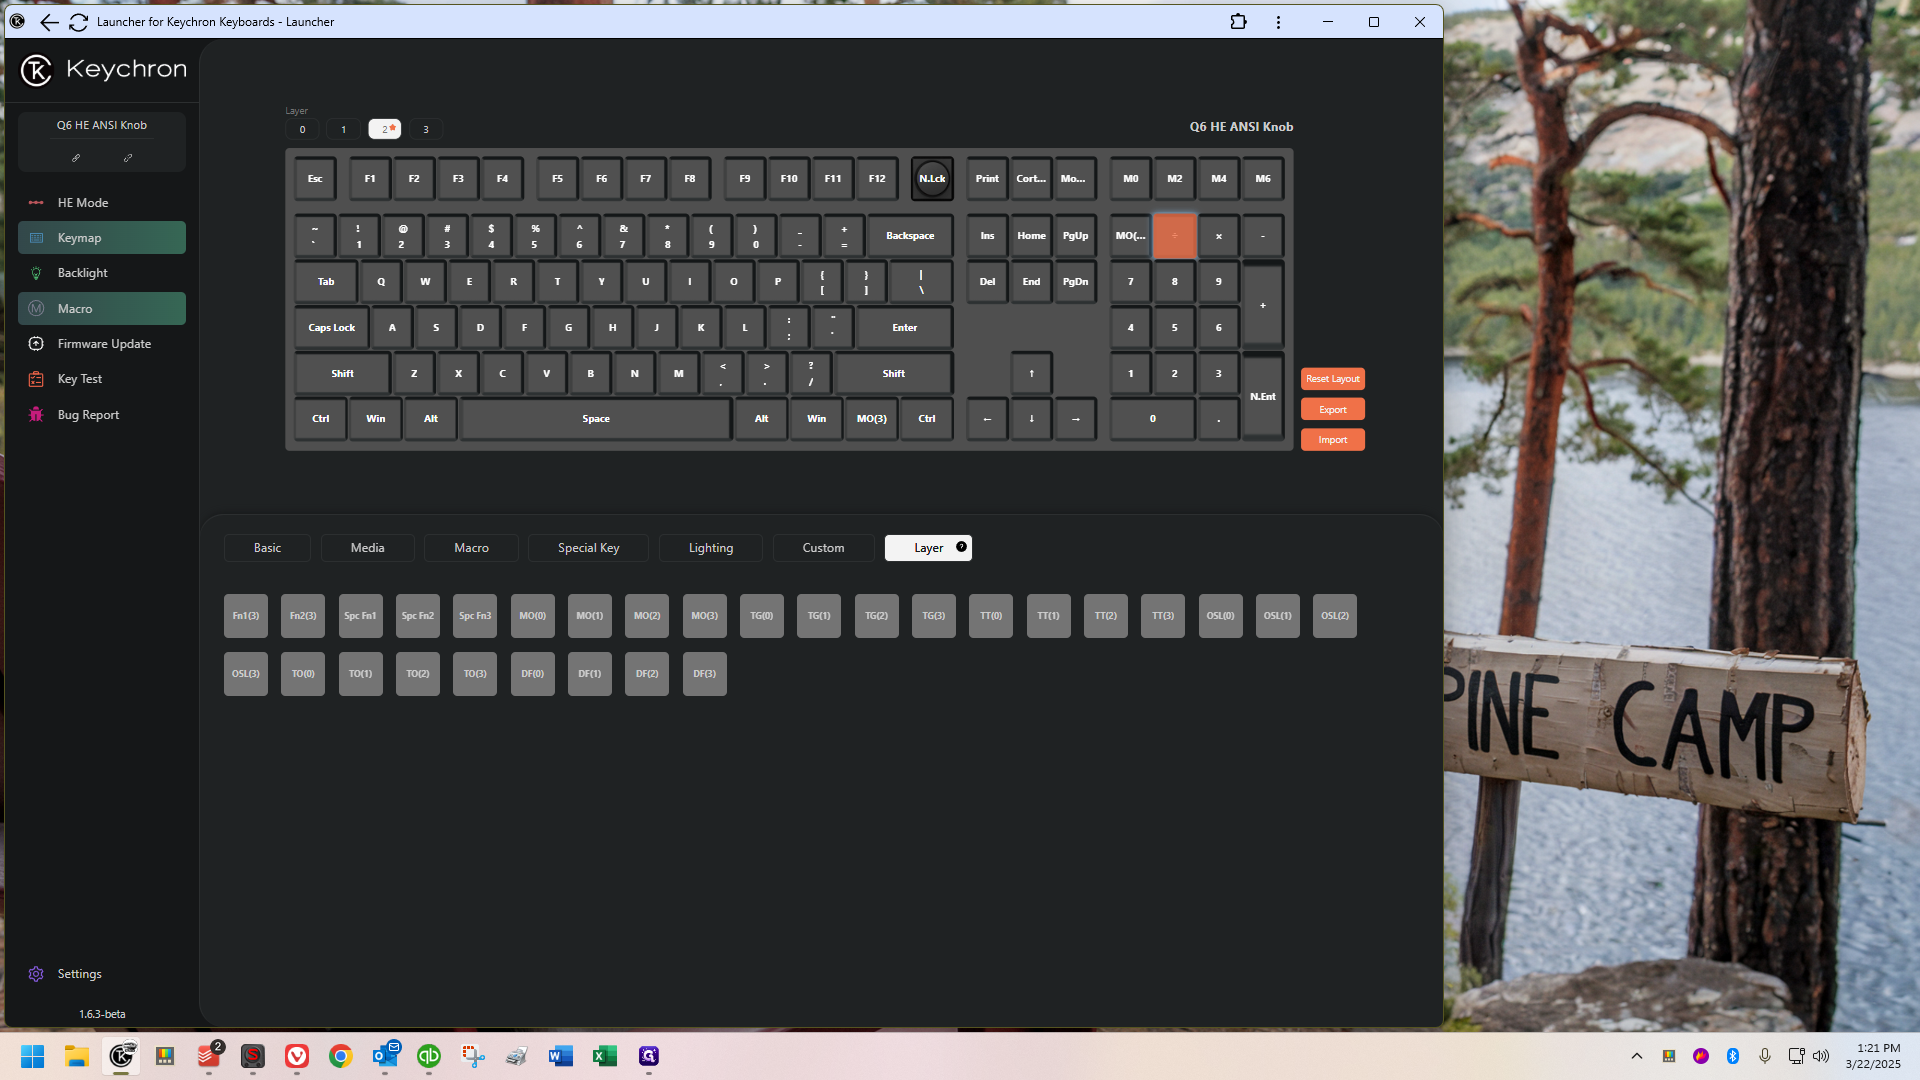The height and width of the screenshot is (1080, 1920).
Task: Select the highlighted orange numpad divide key
Action: [x=1174, y=236]
